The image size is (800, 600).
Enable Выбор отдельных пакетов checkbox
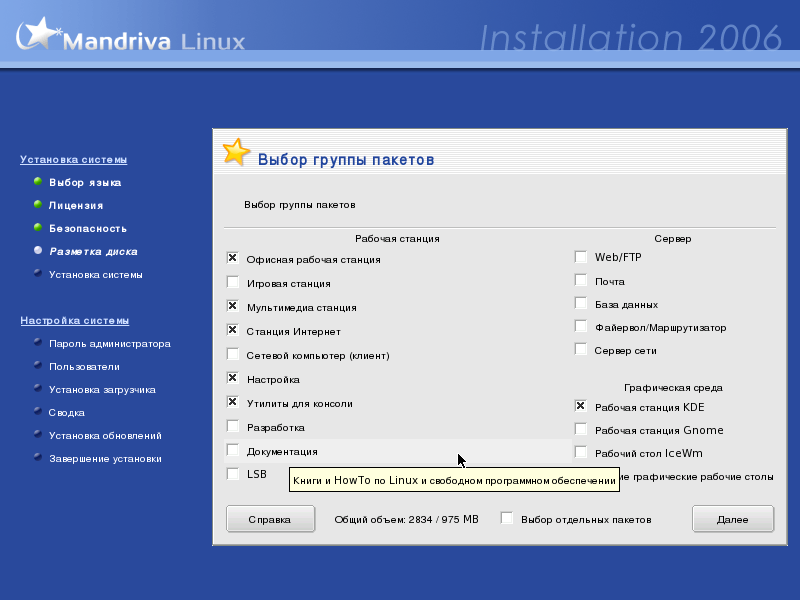[507, 518]
